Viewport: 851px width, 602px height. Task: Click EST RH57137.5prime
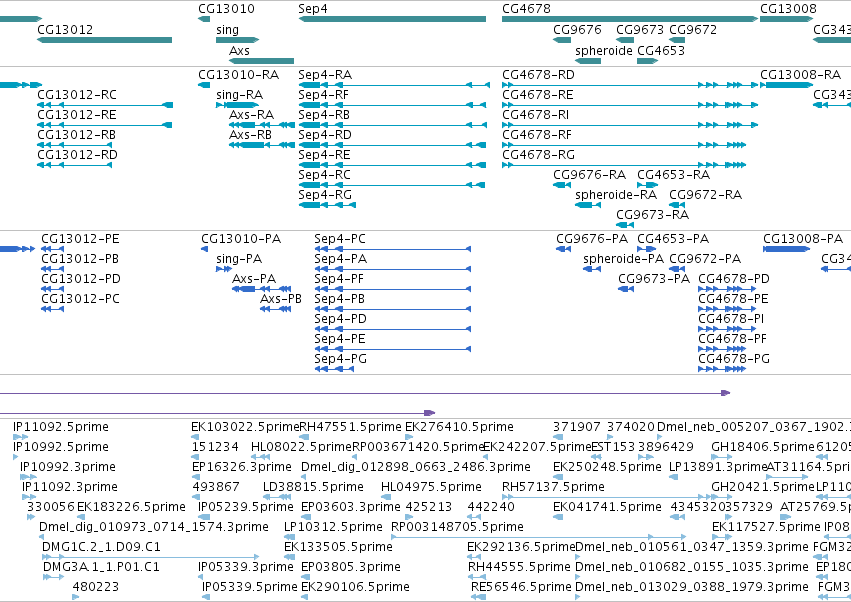pyautogui.click(x=553, y=487)
